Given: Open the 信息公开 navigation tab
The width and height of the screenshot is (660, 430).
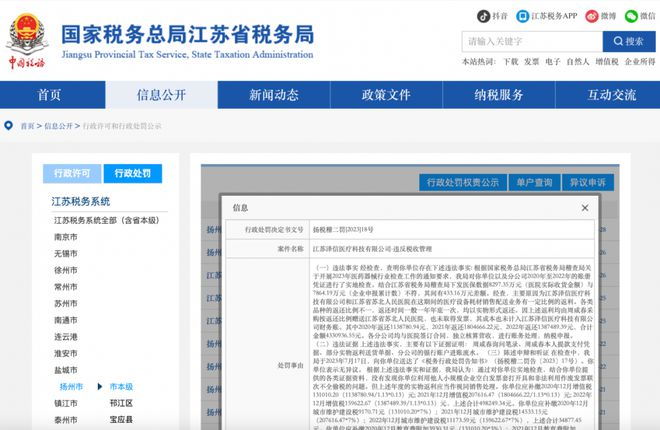Looking at the screenshot, I should point(161,95).
